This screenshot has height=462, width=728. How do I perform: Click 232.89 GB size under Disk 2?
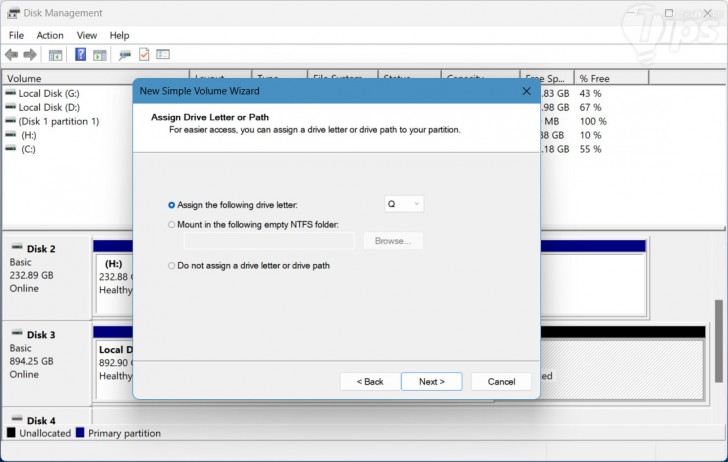[32, 275]
